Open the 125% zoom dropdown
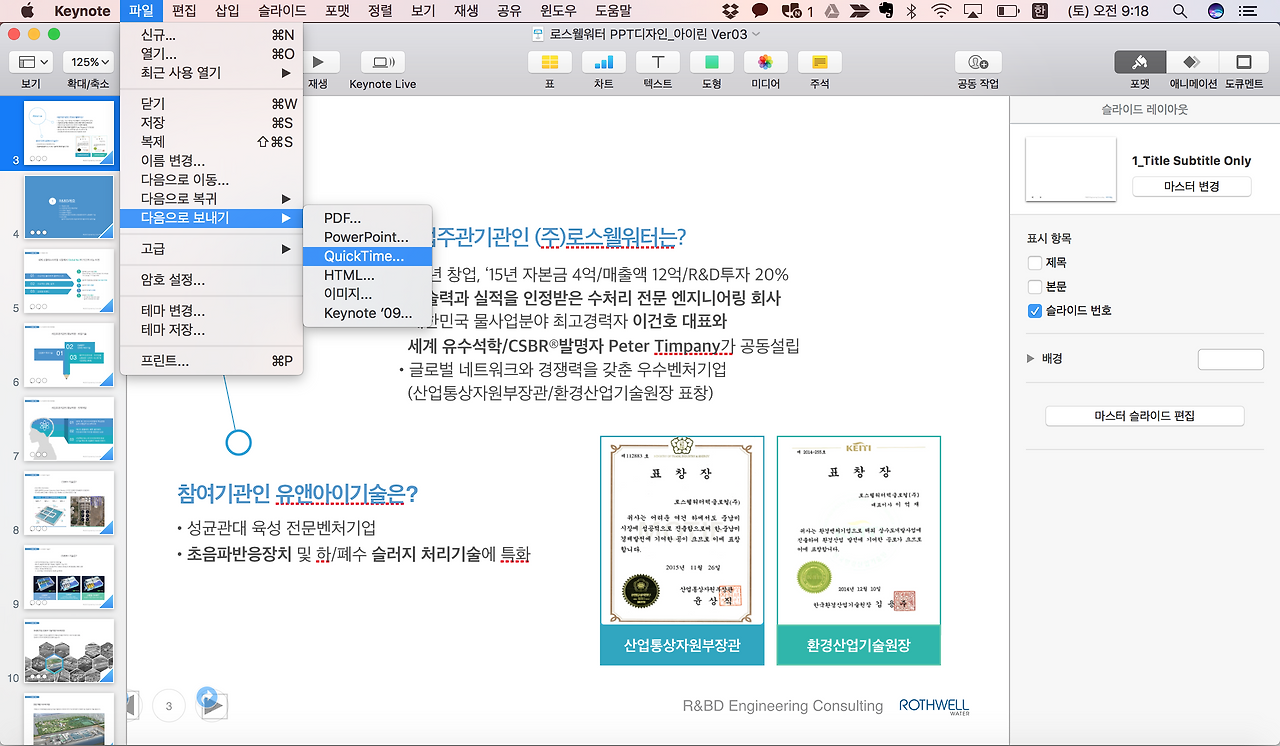Image resolution: width=1280 pixels, height=746 pixels. [x=88, y=60]
